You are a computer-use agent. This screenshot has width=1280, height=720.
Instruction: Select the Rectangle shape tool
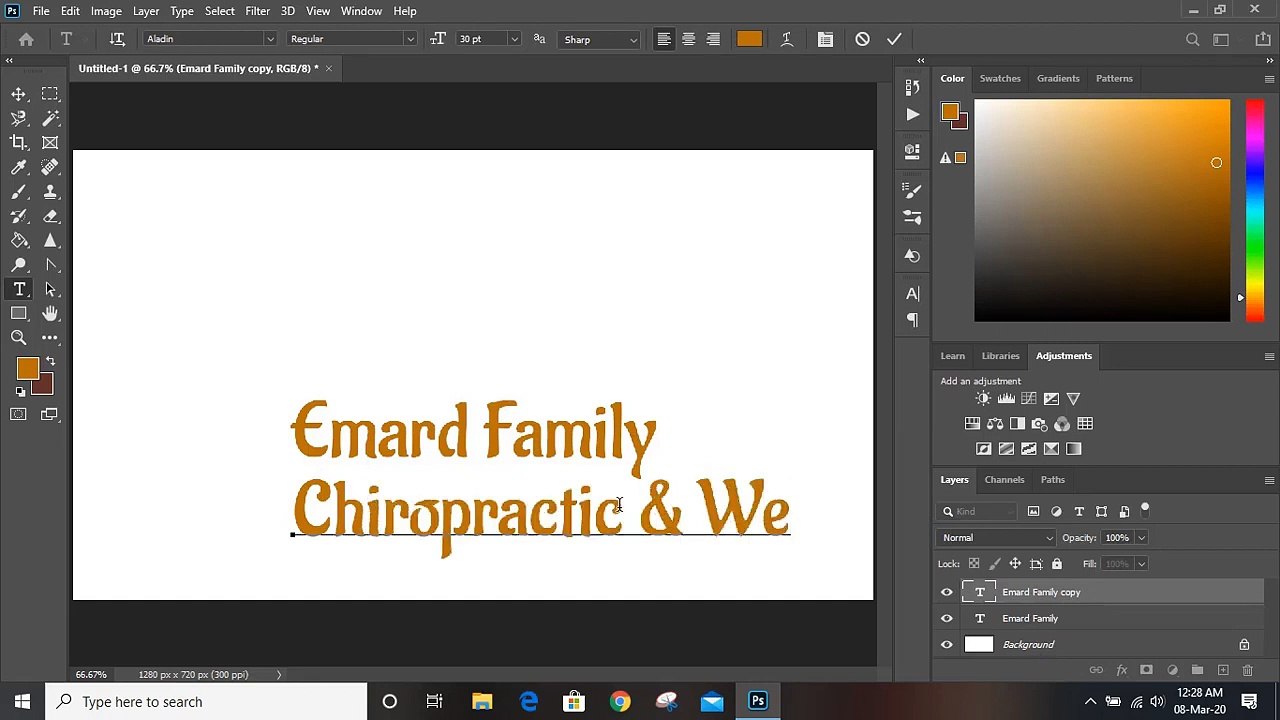pos(19,314)
